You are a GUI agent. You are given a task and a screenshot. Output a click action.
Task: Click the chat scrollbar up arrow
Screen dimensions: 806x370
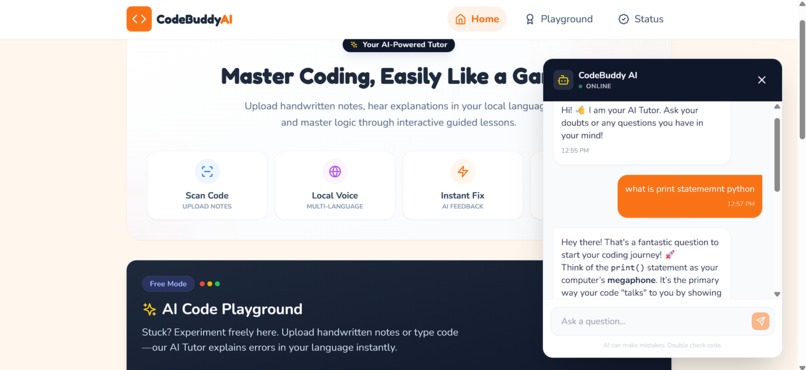pos(777,106)
